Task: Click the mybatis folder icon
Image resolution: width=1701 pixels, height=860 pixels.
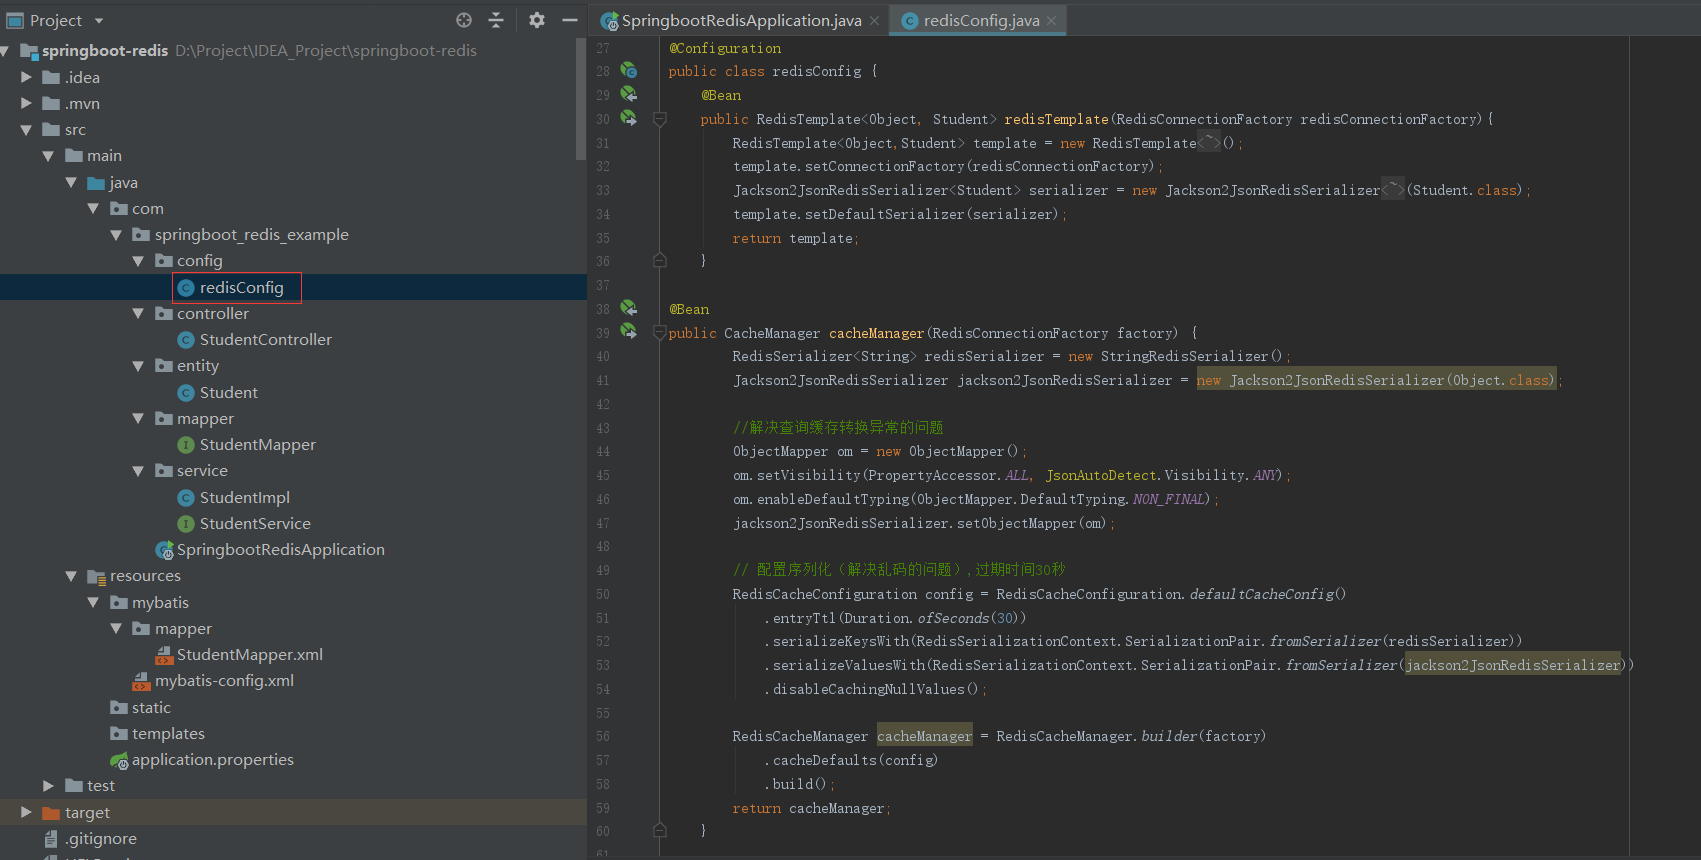Action: click(x=119, y=602)
